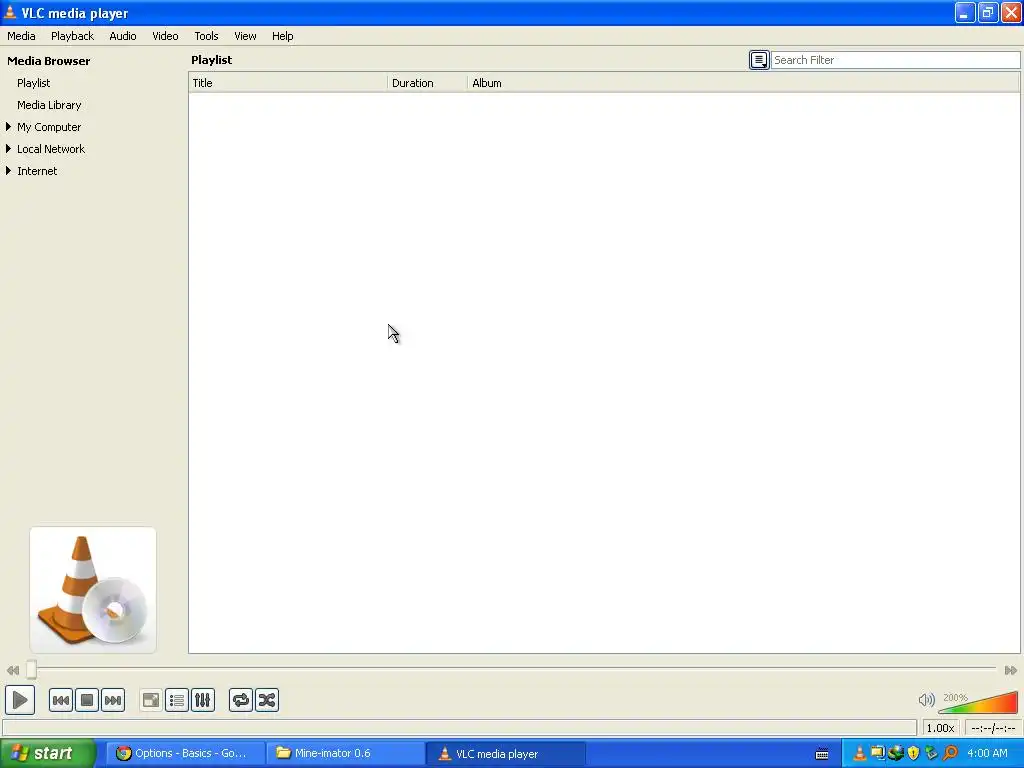Image resolution: width=1024 pixels, height=768 pixels.
Task: Sort playlist by Album column
Action: coord(743,83)
